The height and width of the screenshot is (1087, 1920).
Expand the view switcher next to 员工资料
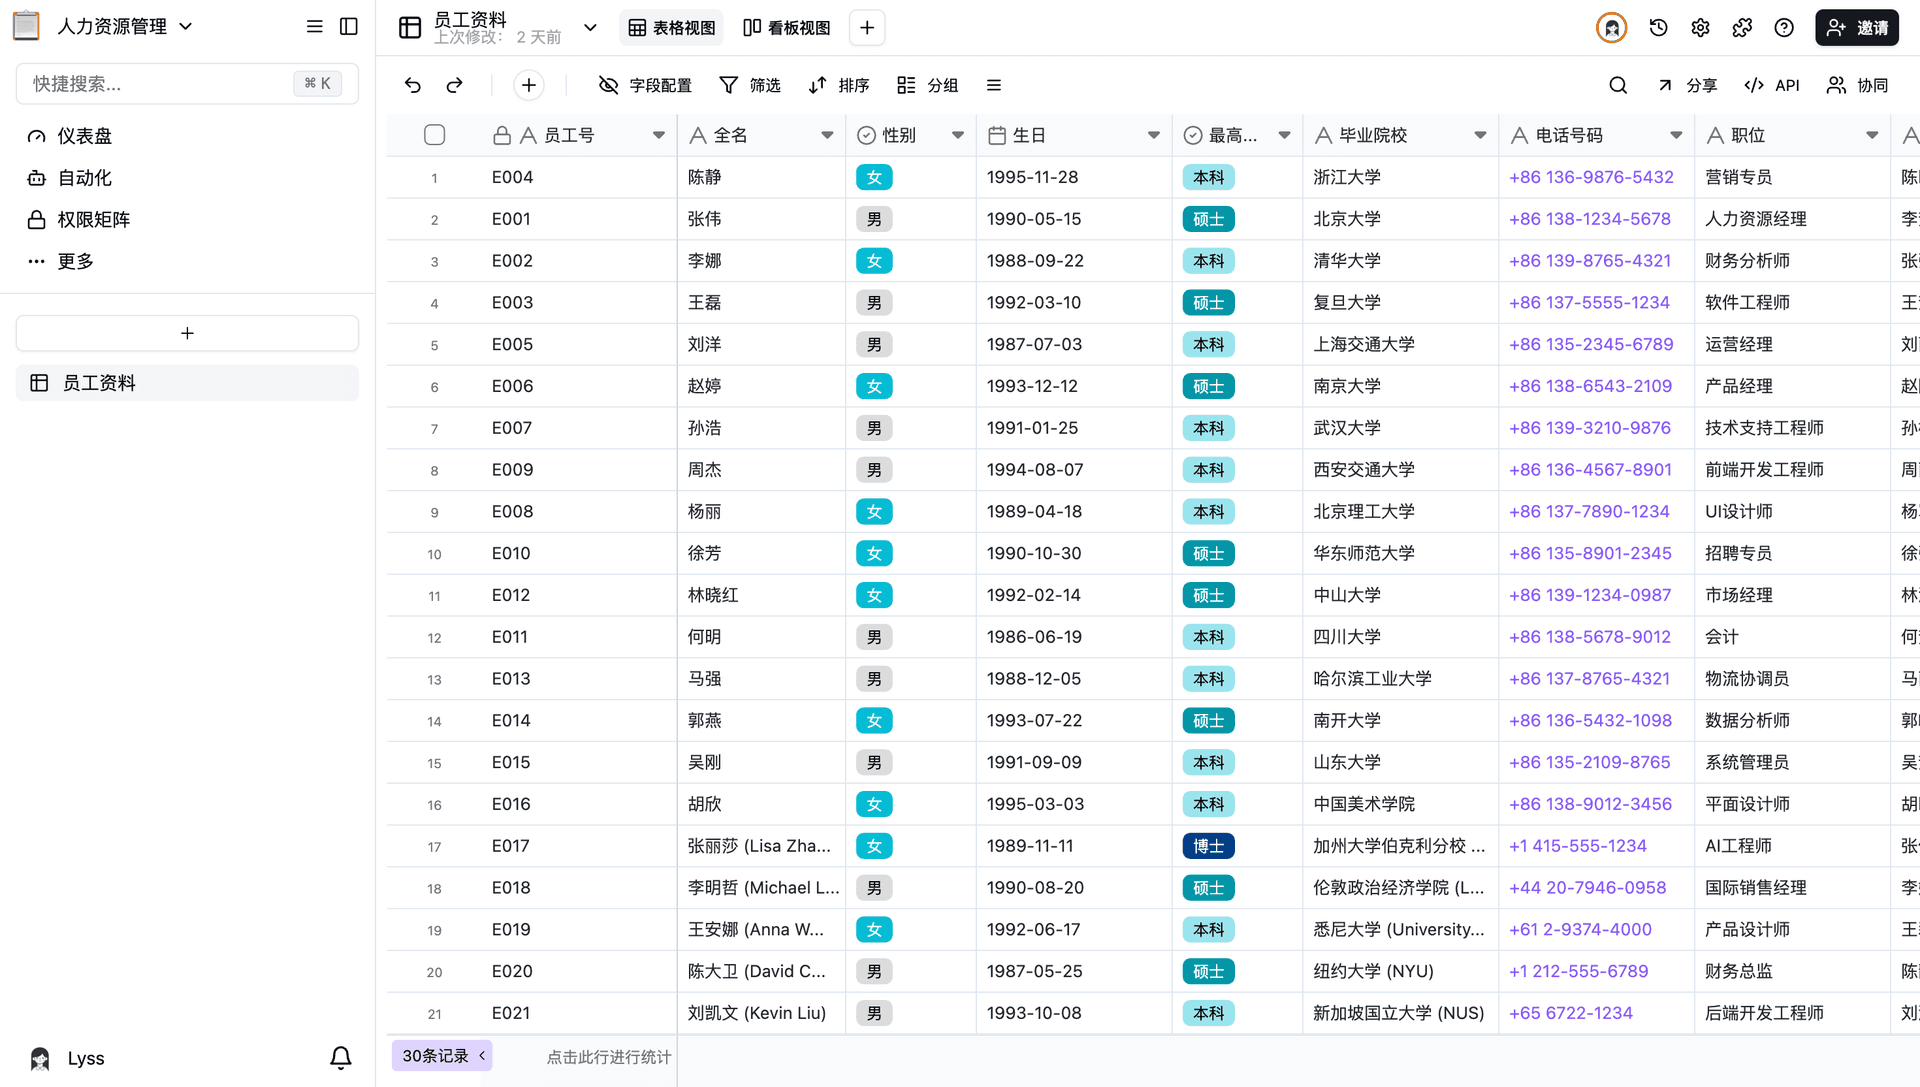590,27
